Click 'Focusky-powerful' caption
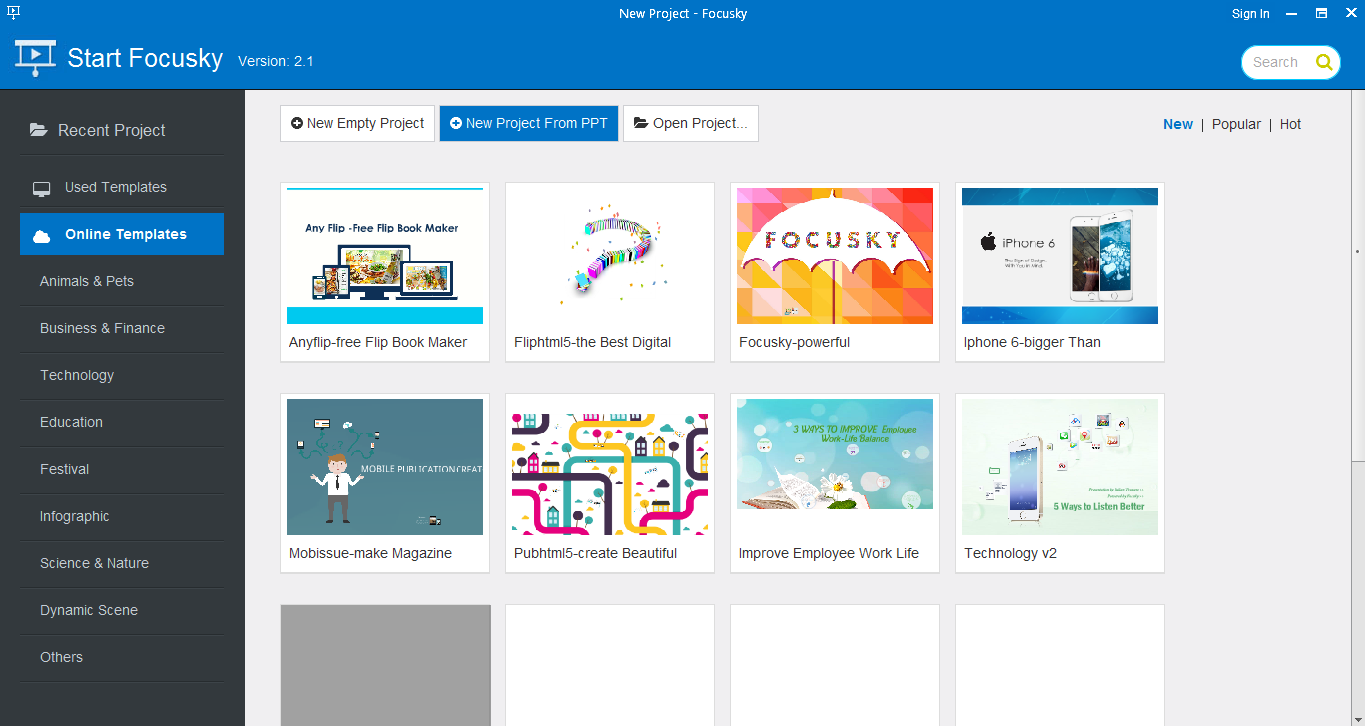 [795, 342]
